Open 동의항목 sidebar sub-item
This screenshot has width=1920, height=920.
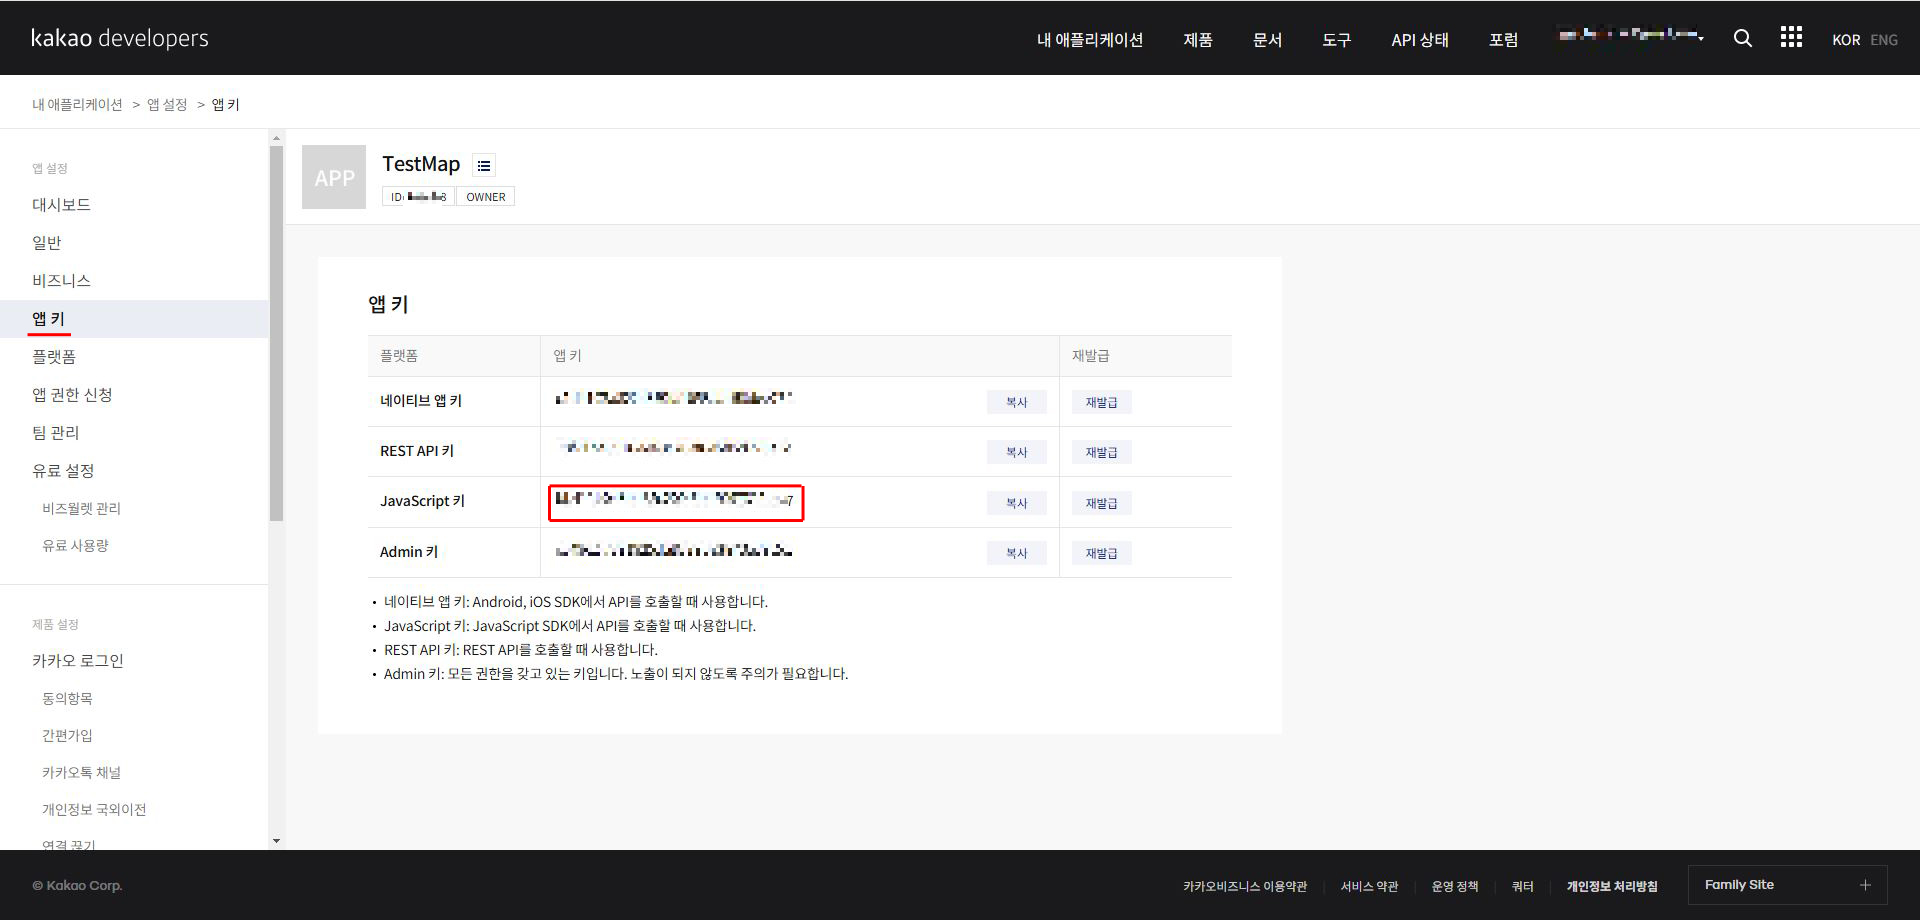click(67, 698)
